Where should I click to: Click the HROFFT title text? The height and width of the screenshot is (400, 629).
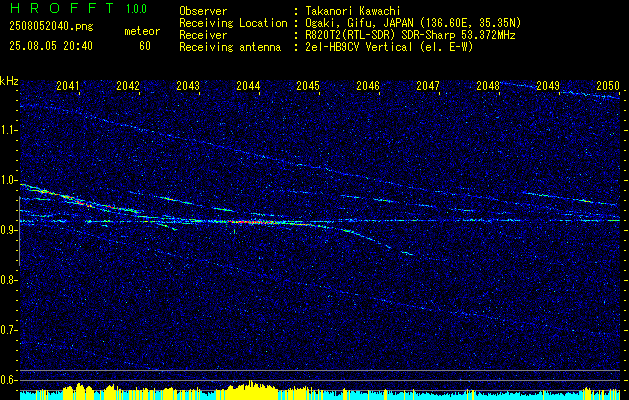(x=62, y=8)
